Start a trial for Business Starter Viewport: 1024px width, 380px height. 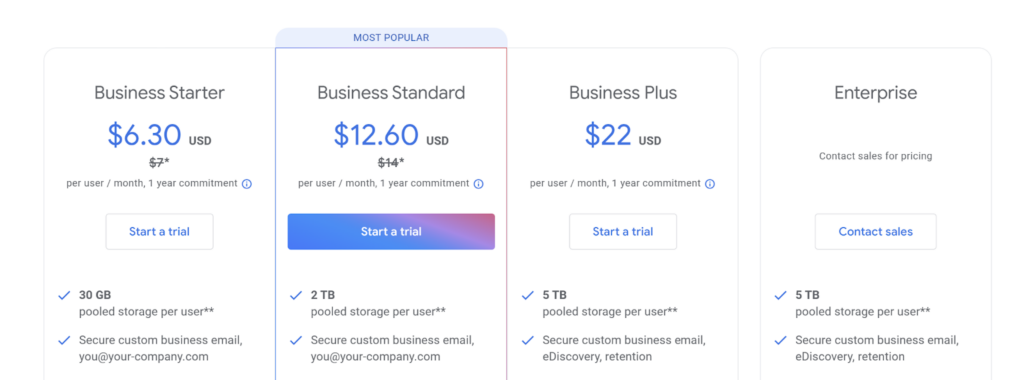tap(159, 232)
